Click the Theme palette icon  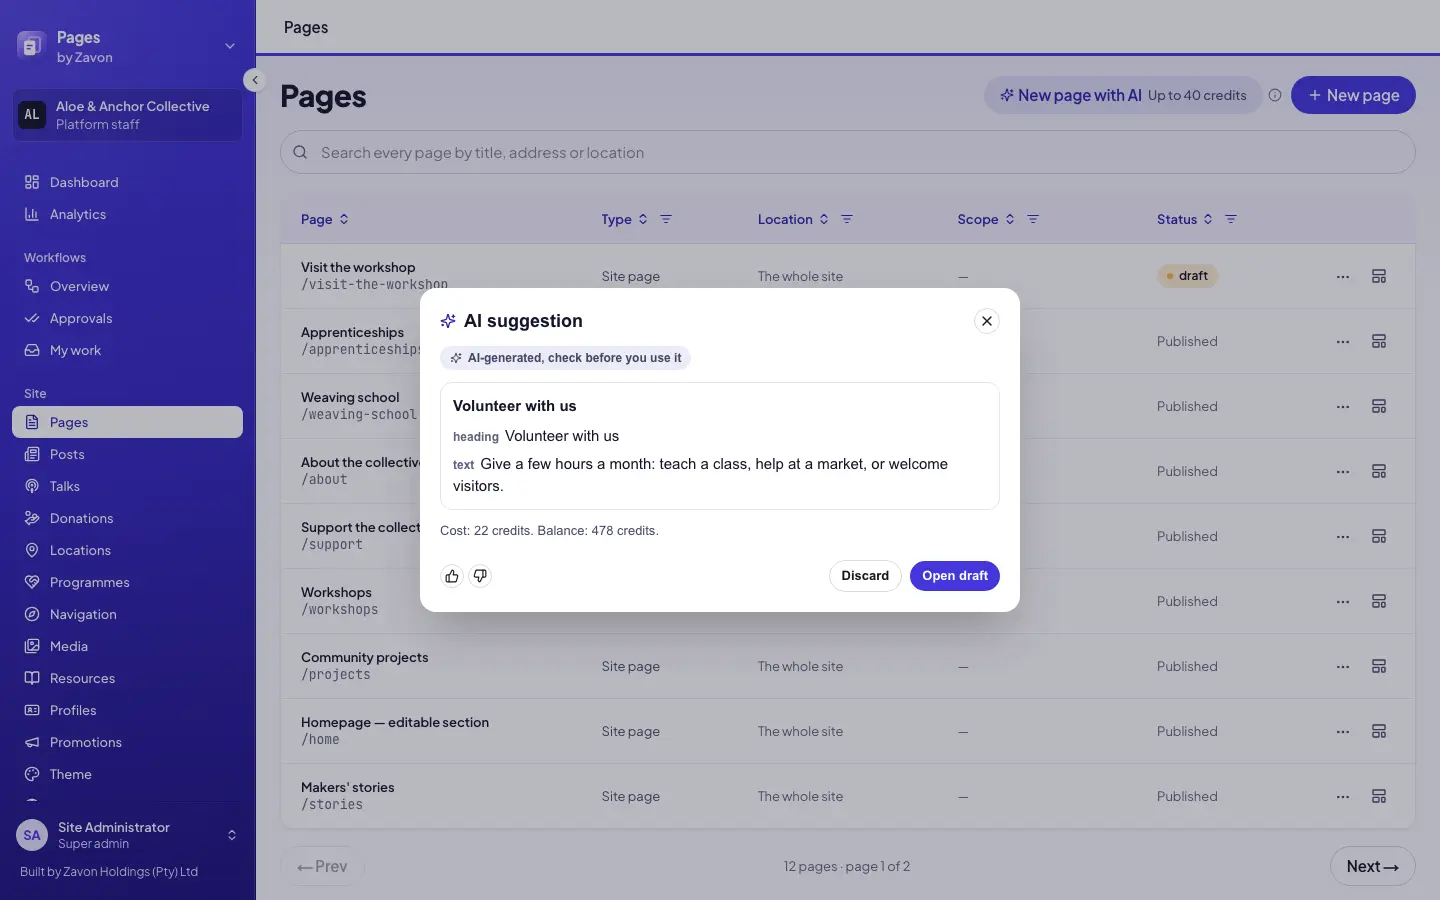[32, 774]
